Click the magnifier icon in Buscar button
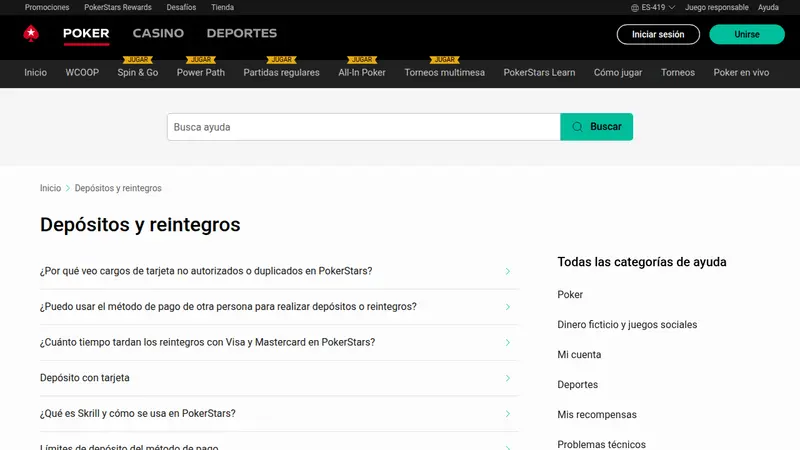This screenshot has width=800, height=450. click(577, 127)
